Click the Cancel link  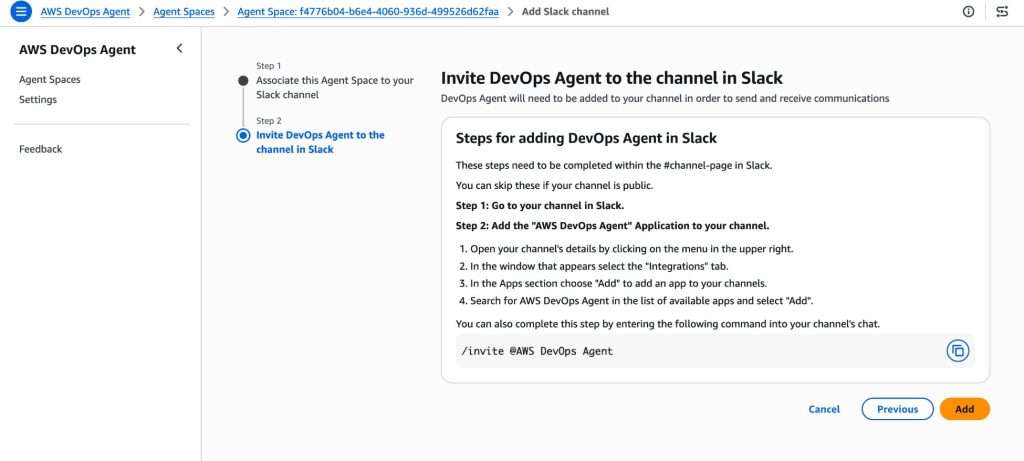pos(824,409)
